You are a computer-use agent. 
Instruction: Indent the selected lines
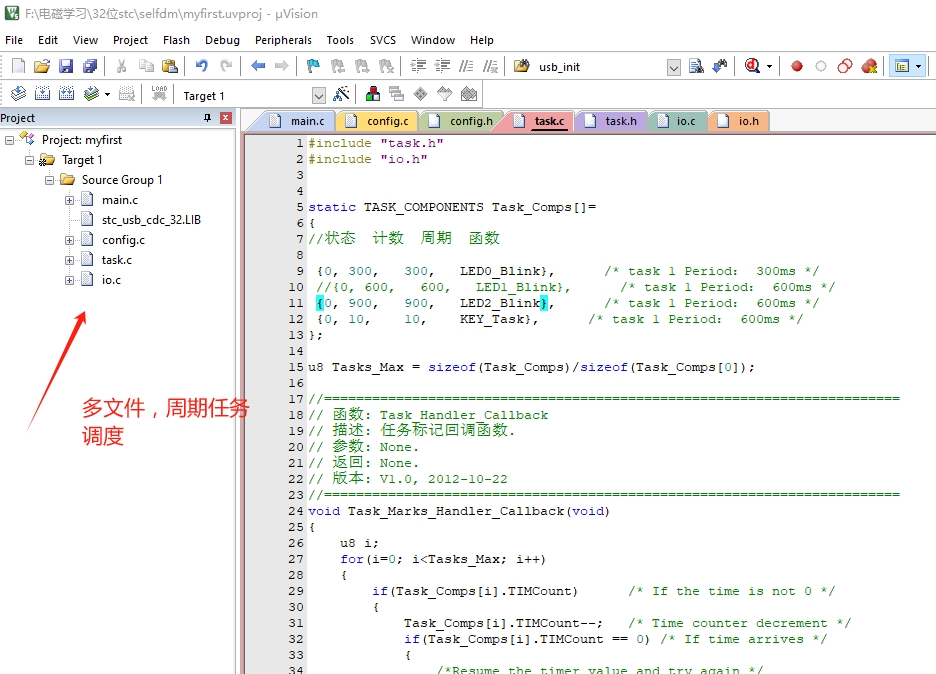point(418,66)
